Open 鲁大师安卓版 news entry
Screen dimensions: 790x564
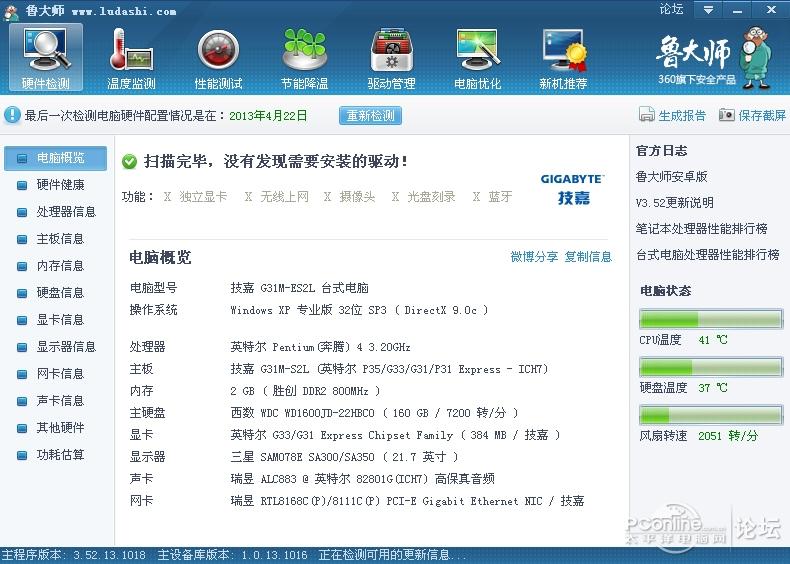coord(672,176)
